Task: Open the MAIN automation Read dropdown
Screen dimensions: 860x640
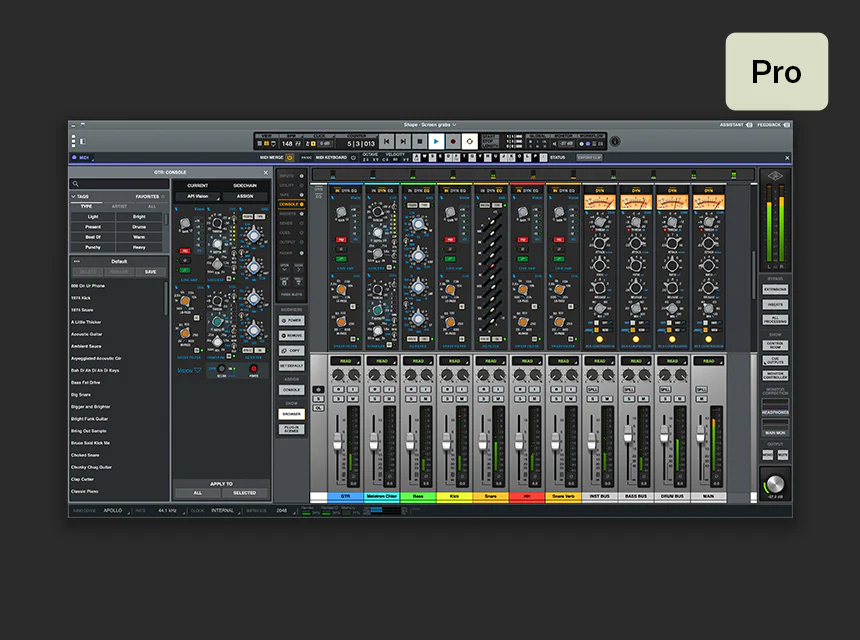Action: [x=709, y=361]
